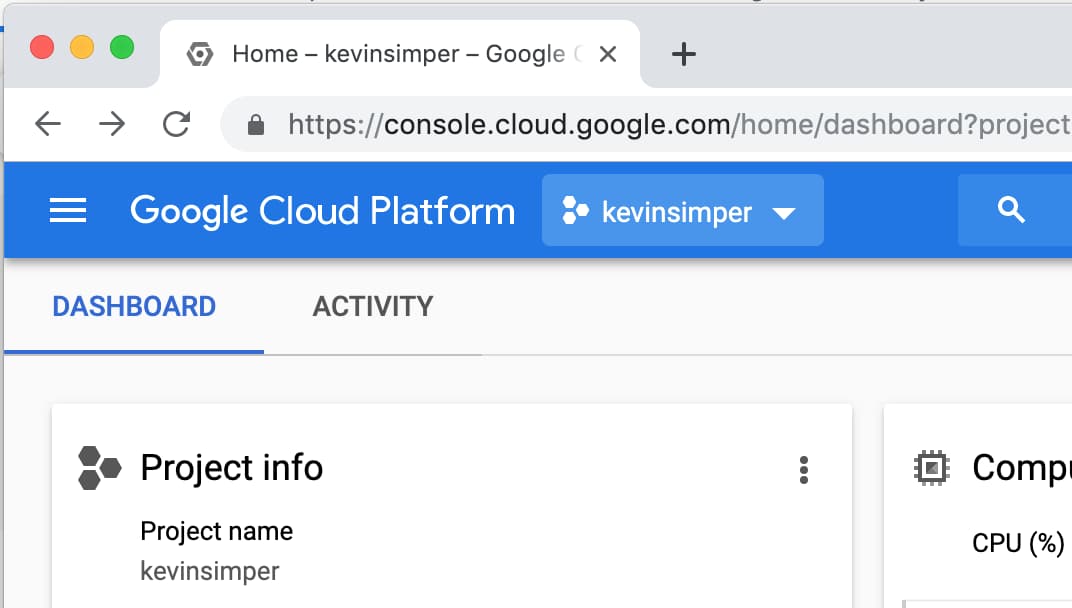Open the kevinsimper project selector dropdown
Viewport: 1072px width, 608px height.
tap(682, 210)
